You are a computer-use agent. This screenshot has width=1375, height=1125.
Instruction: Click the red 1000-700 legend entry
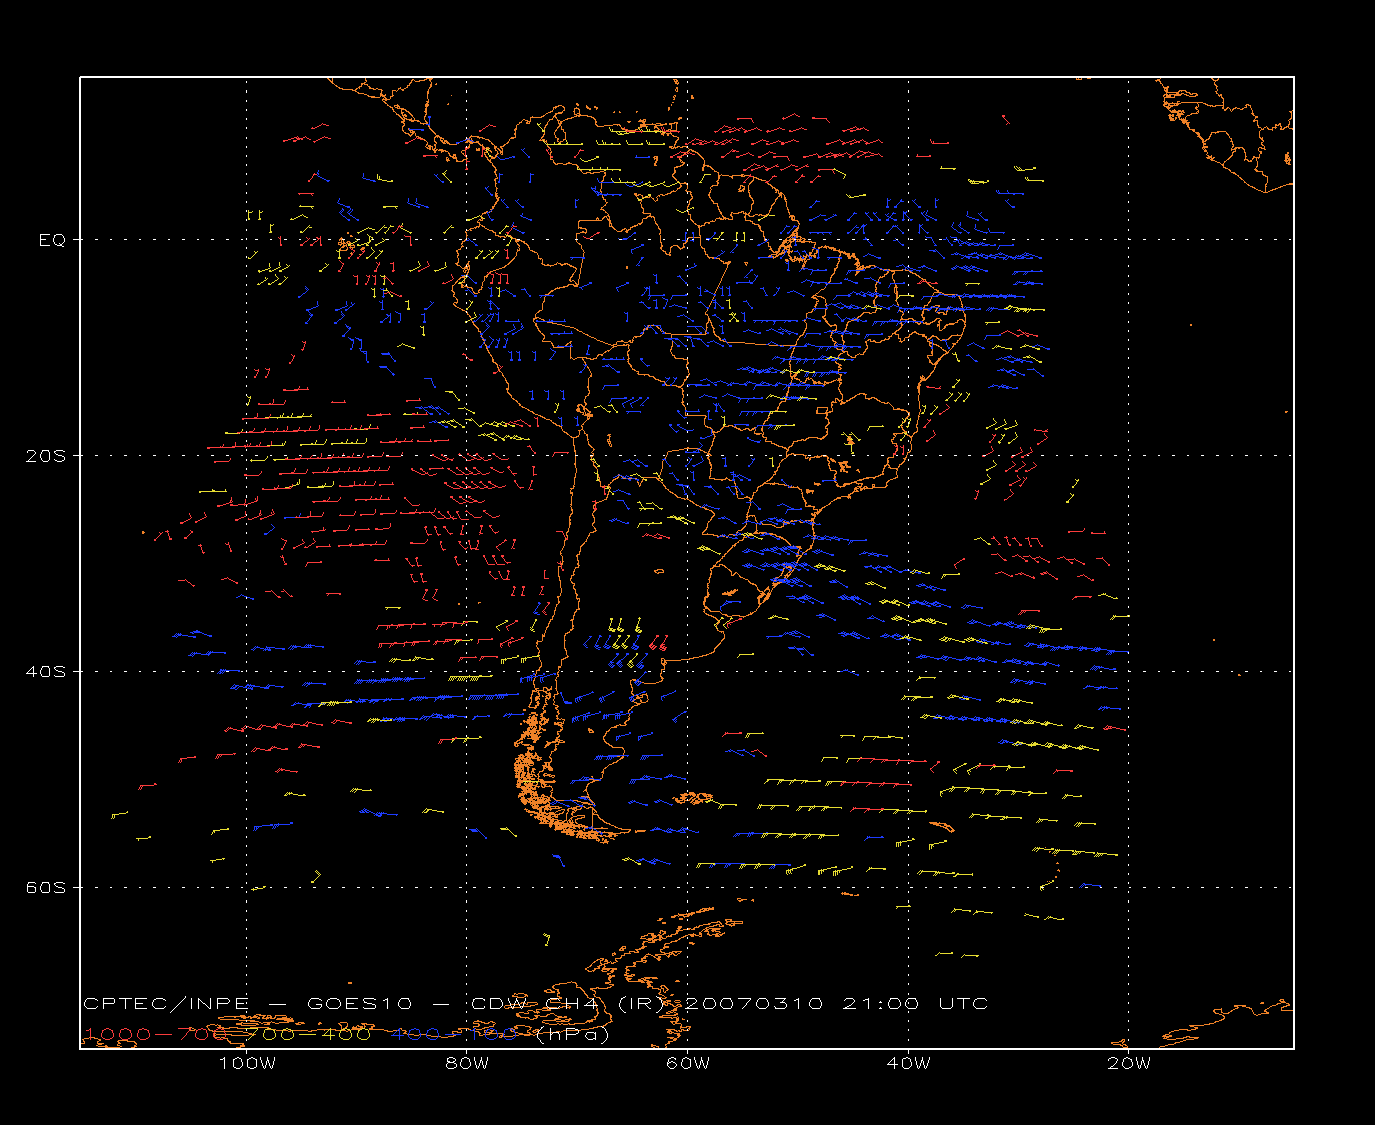pyautogui.click(x=156, y=1034)
